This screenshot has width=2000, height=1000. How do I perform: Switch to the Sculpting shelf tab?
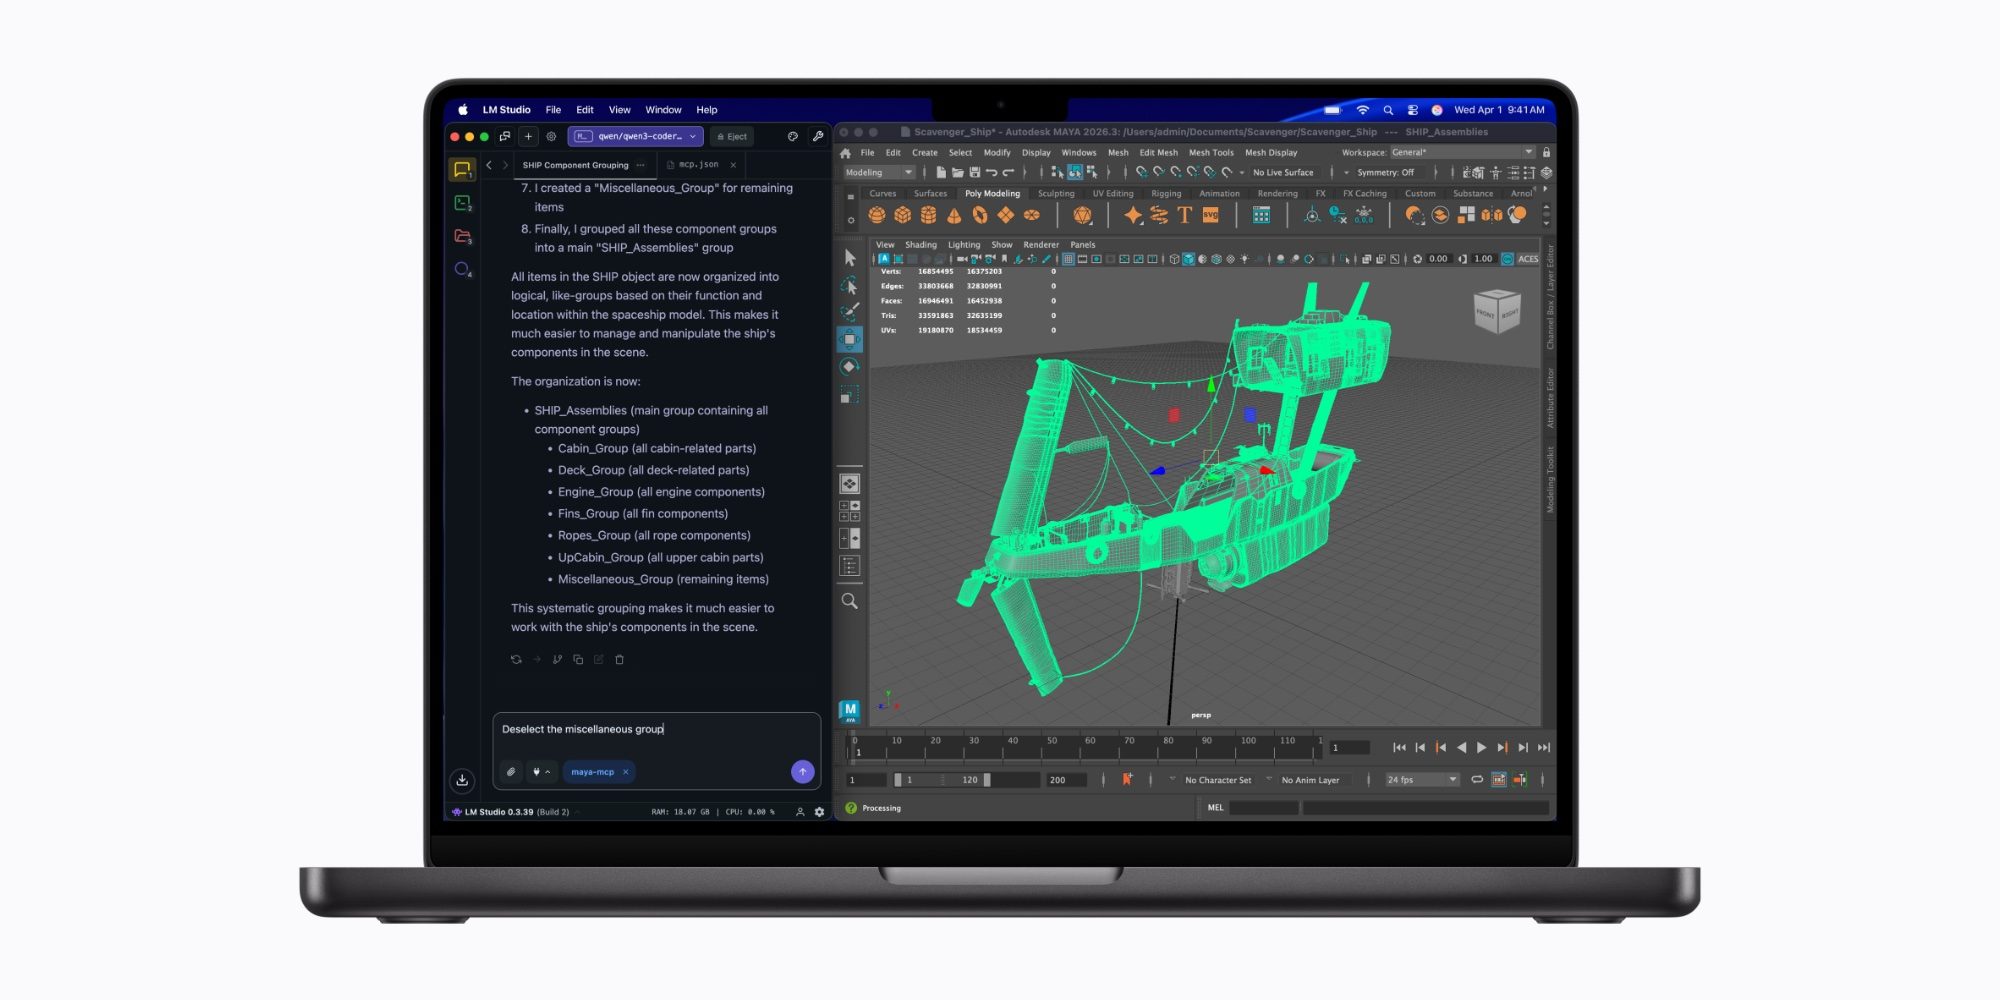(x=1056, y=194)
